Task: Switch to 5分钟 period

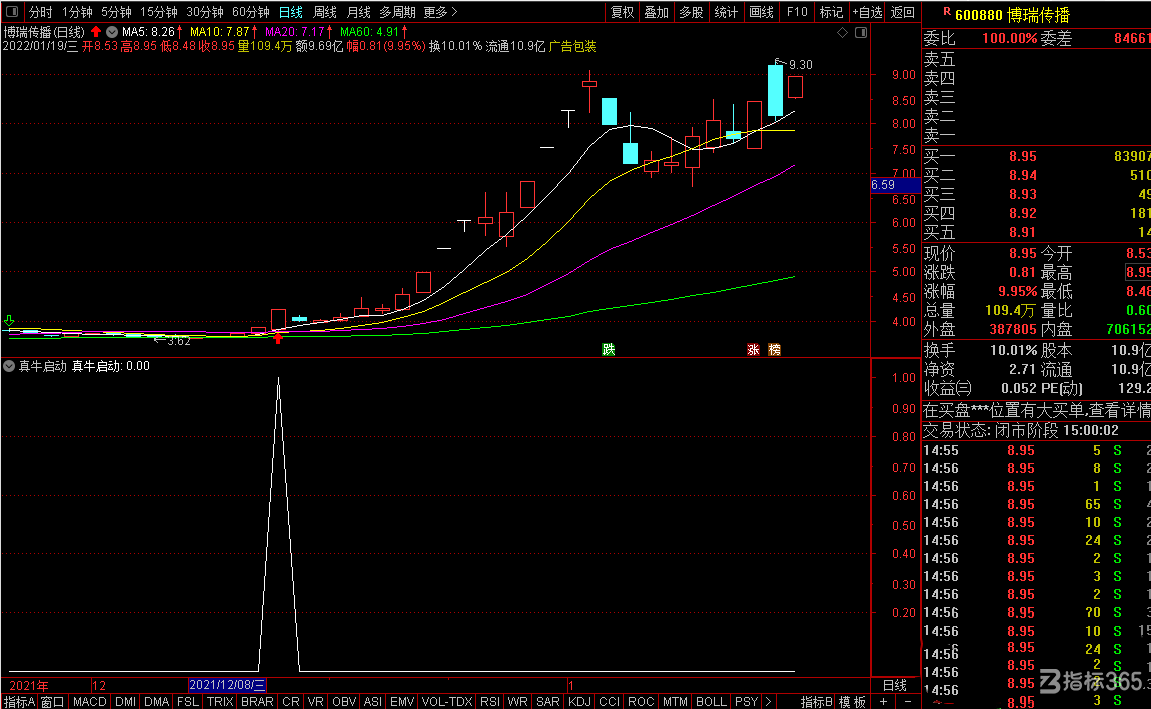Action: coord(116,12)
